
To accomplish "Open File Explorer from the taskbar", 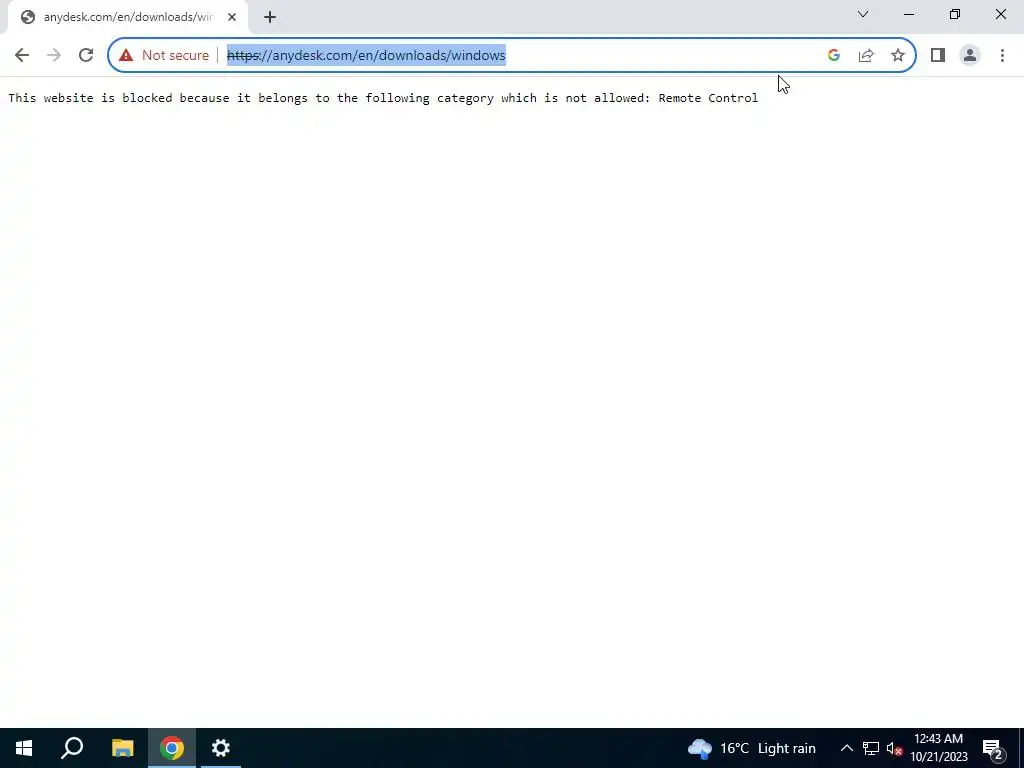I will point(122,748).
